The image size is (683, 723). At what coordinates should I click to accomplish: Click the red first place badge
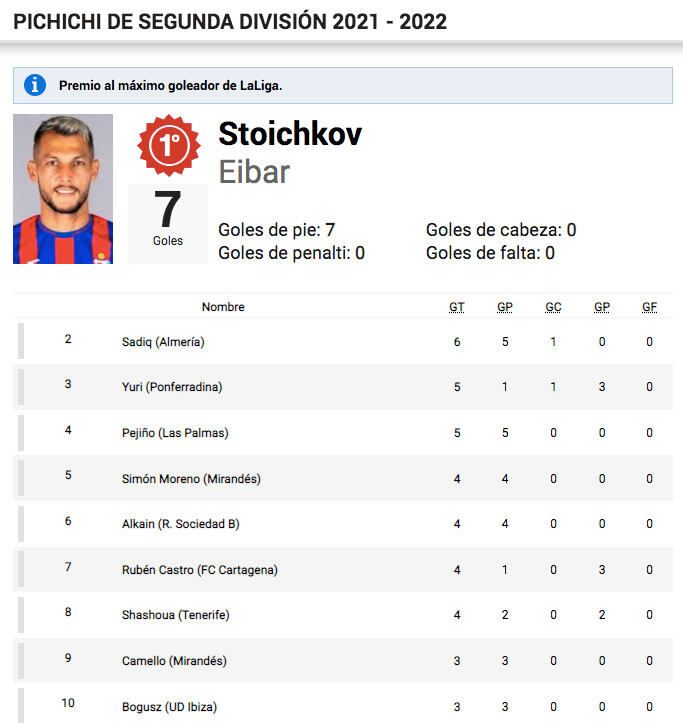(x=169, y=146)
